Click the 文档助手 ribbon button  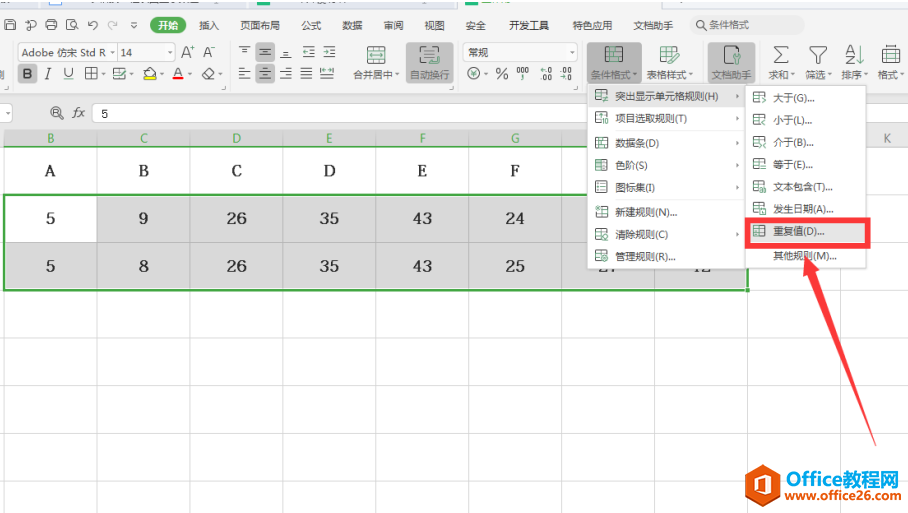(x=731, y=63)
